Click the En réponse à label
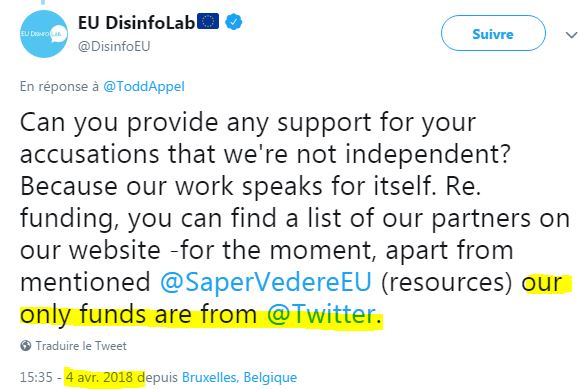 click(x=59, y=87)
